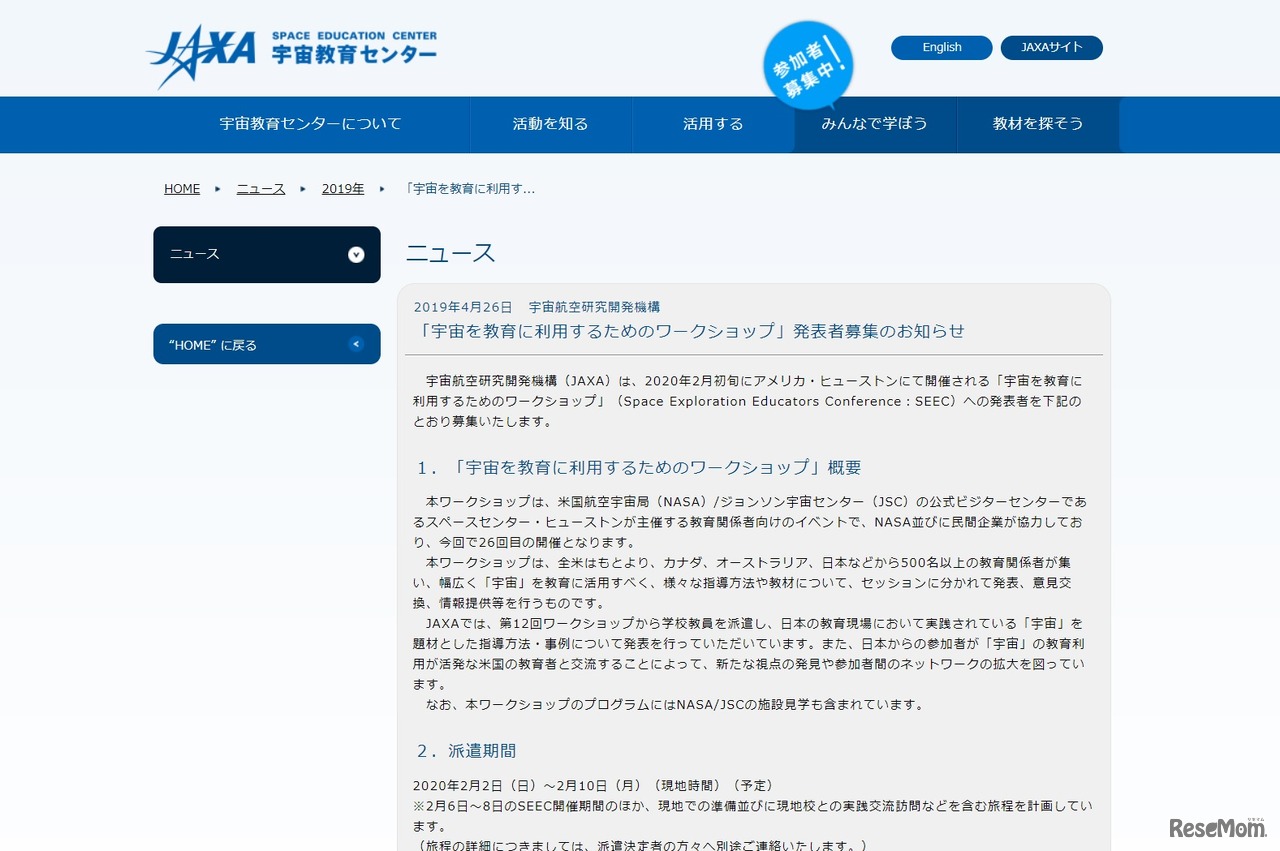
Task: Expand the ニュース sidebar menu
Action: 266,255
